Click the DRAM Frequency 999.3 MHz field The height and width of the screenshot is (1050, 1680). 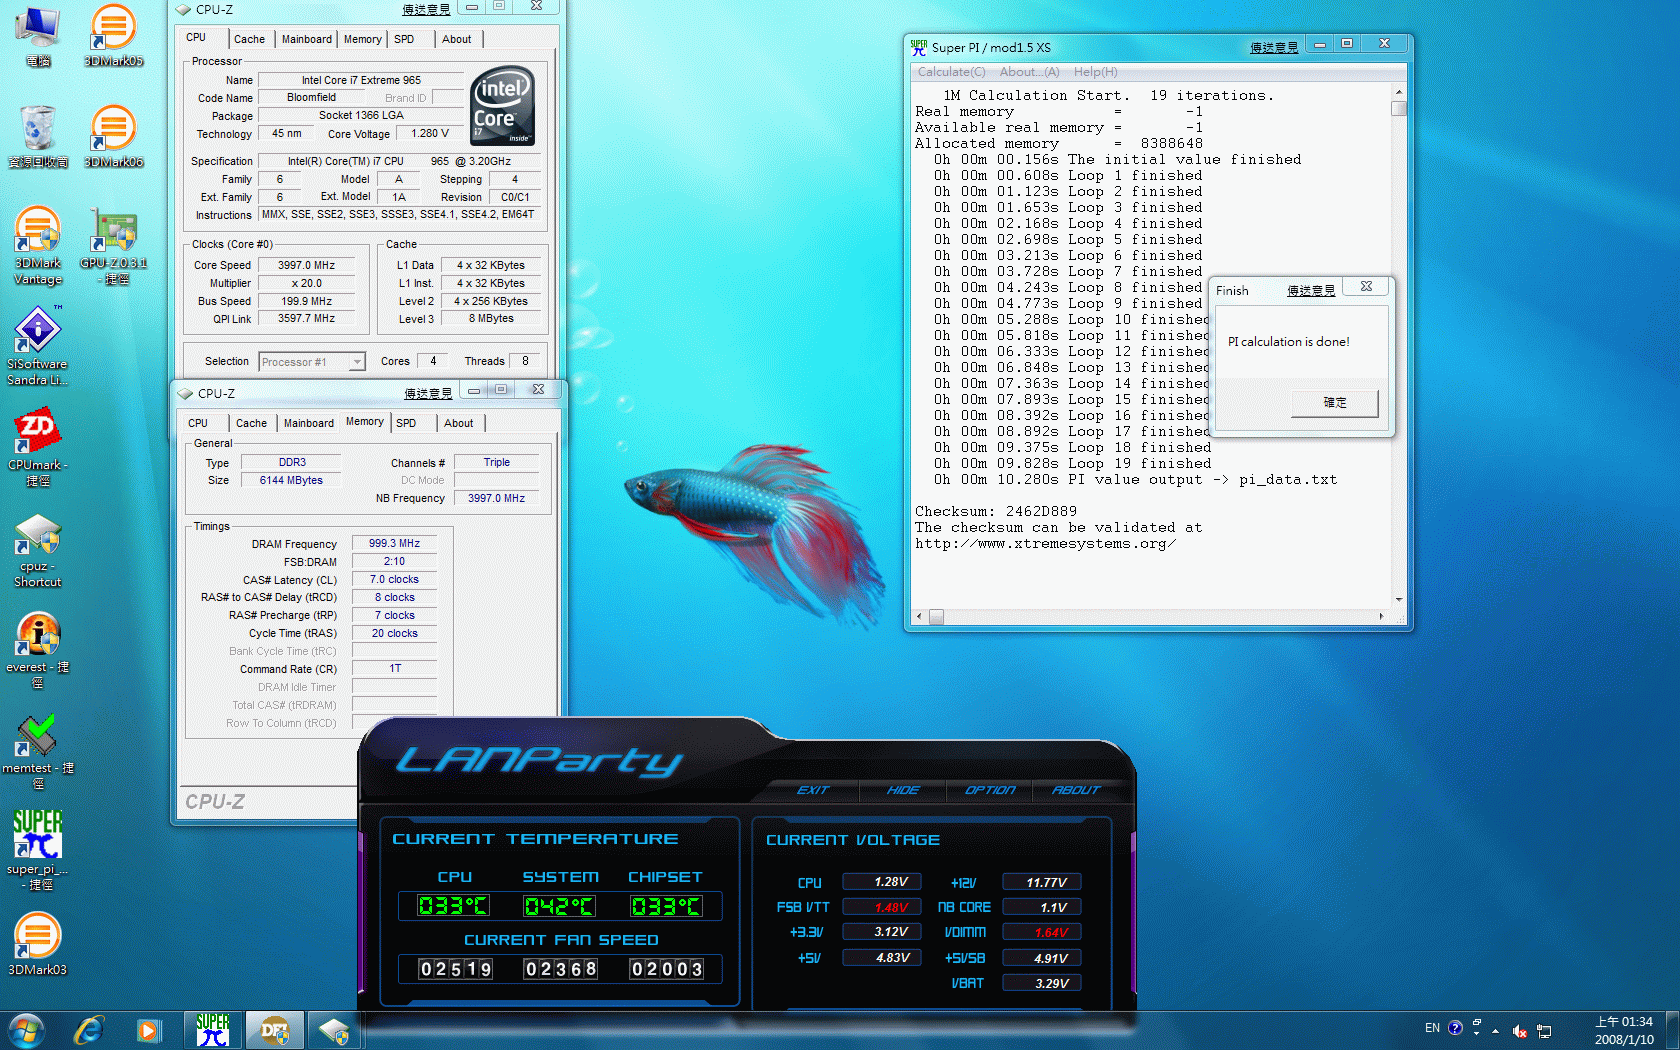point(394,543)
